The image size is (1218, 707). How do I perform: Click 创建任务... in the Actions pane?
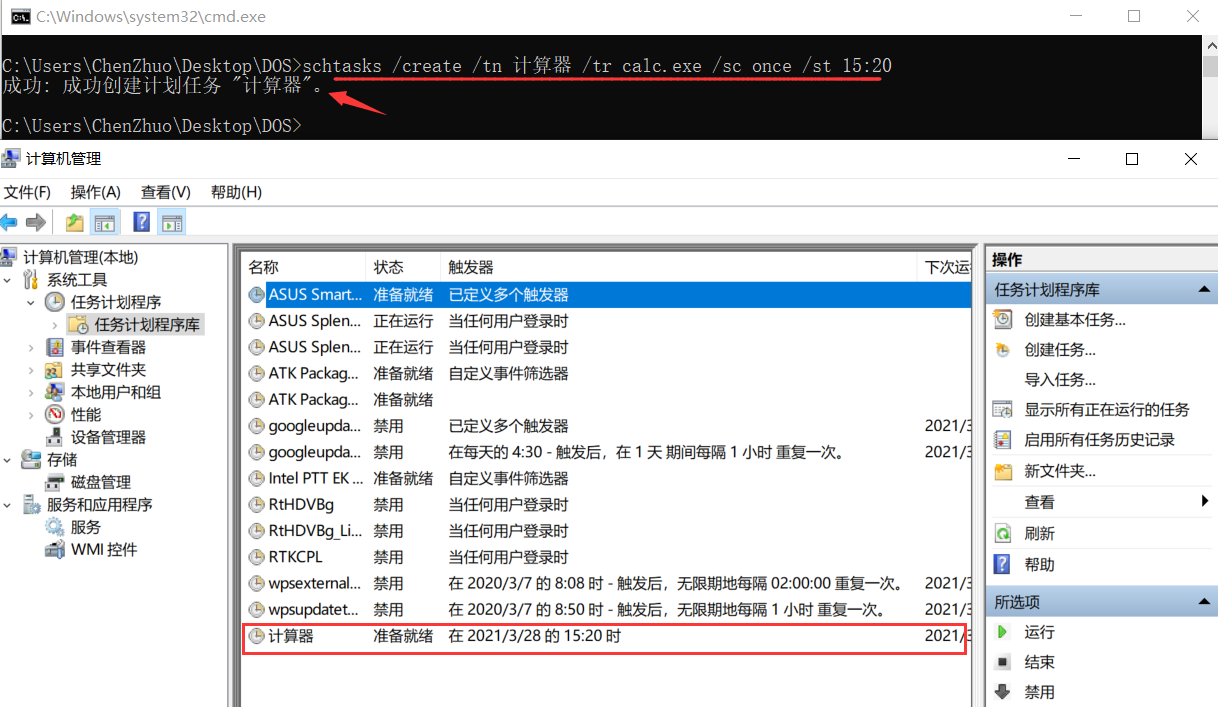(1053, 348)
